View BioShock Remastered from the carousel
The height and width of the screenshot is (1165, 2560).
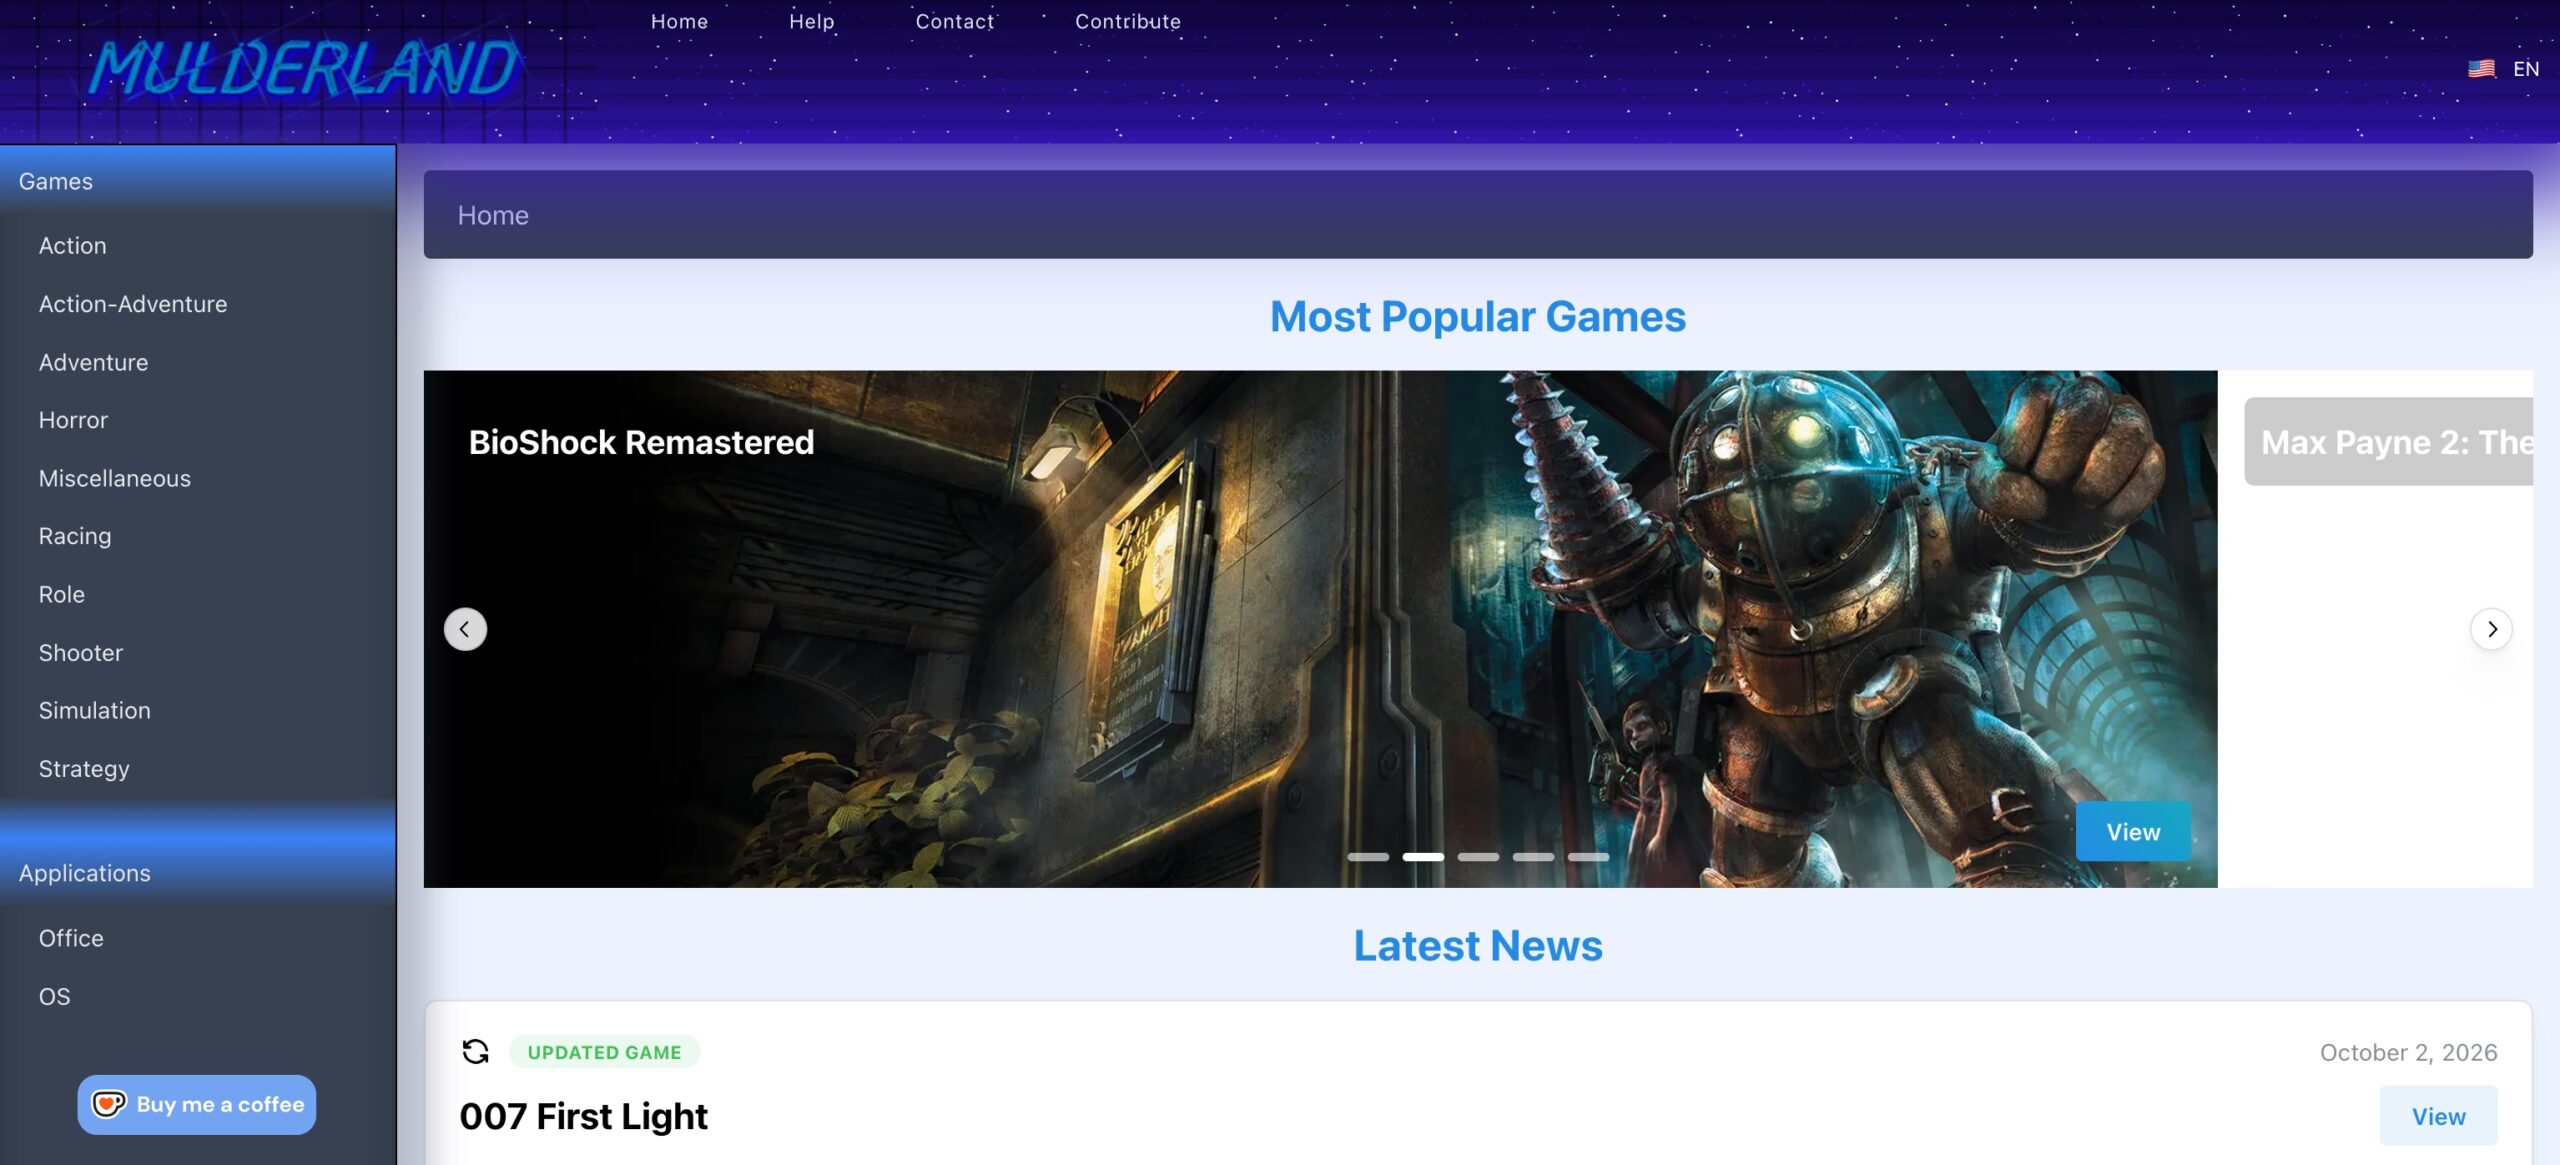tap(2133, 831)
